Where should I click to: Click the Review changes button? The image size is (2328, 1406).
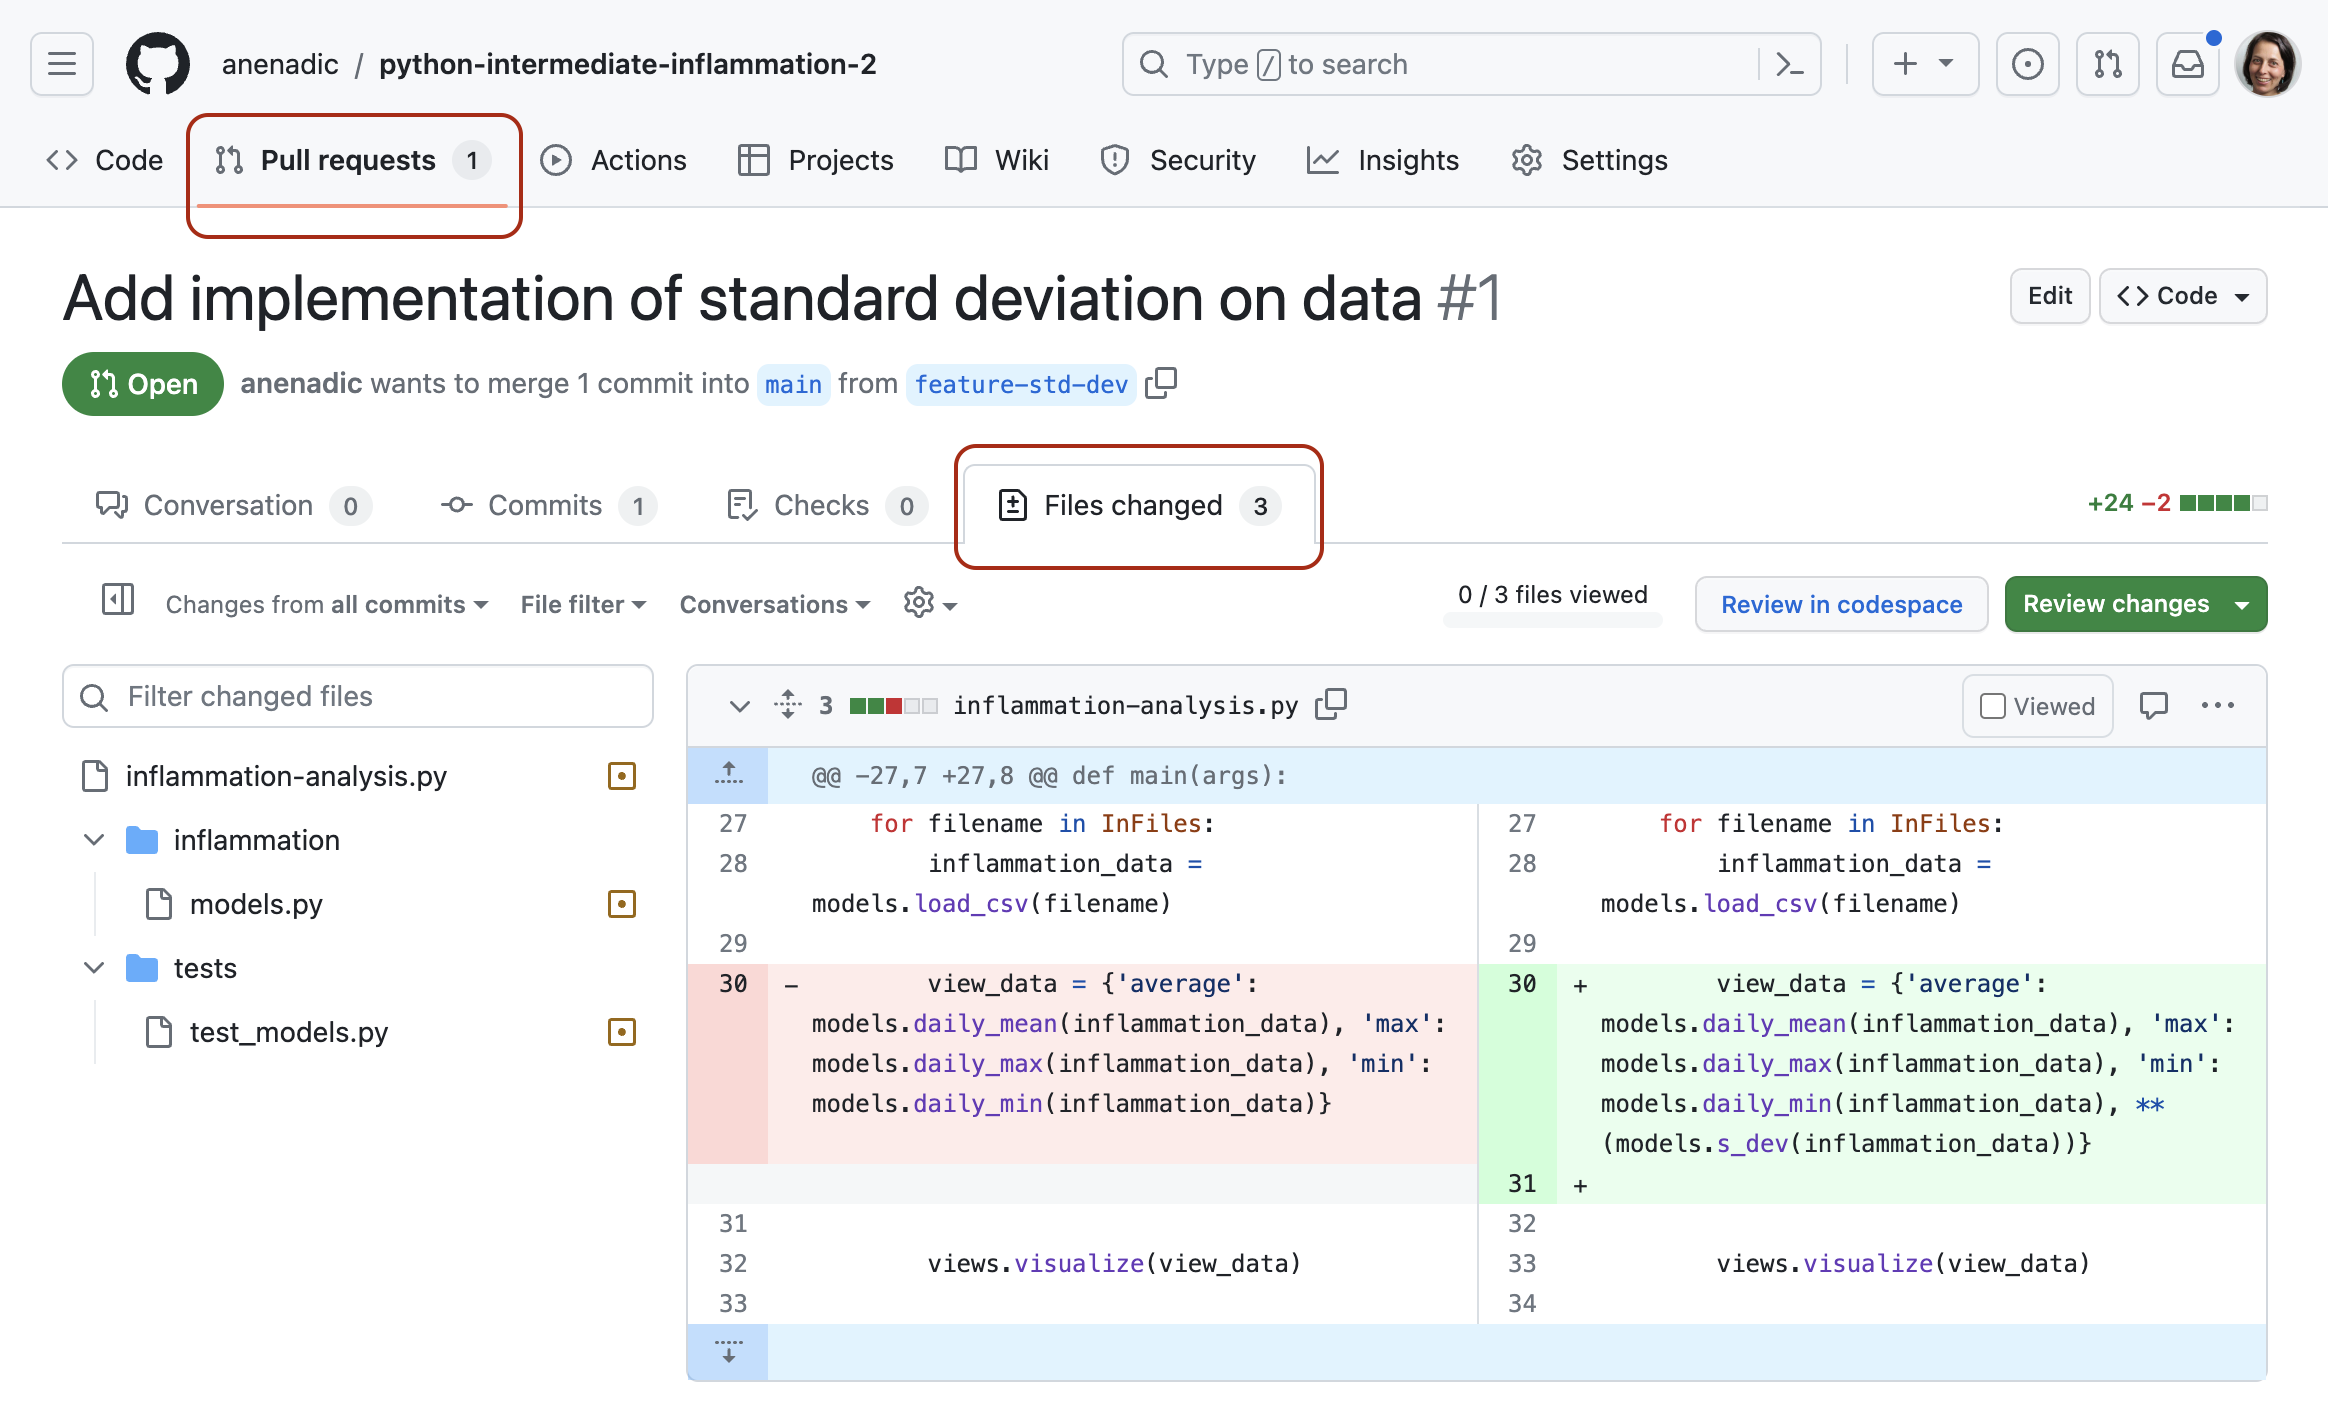2115,604
